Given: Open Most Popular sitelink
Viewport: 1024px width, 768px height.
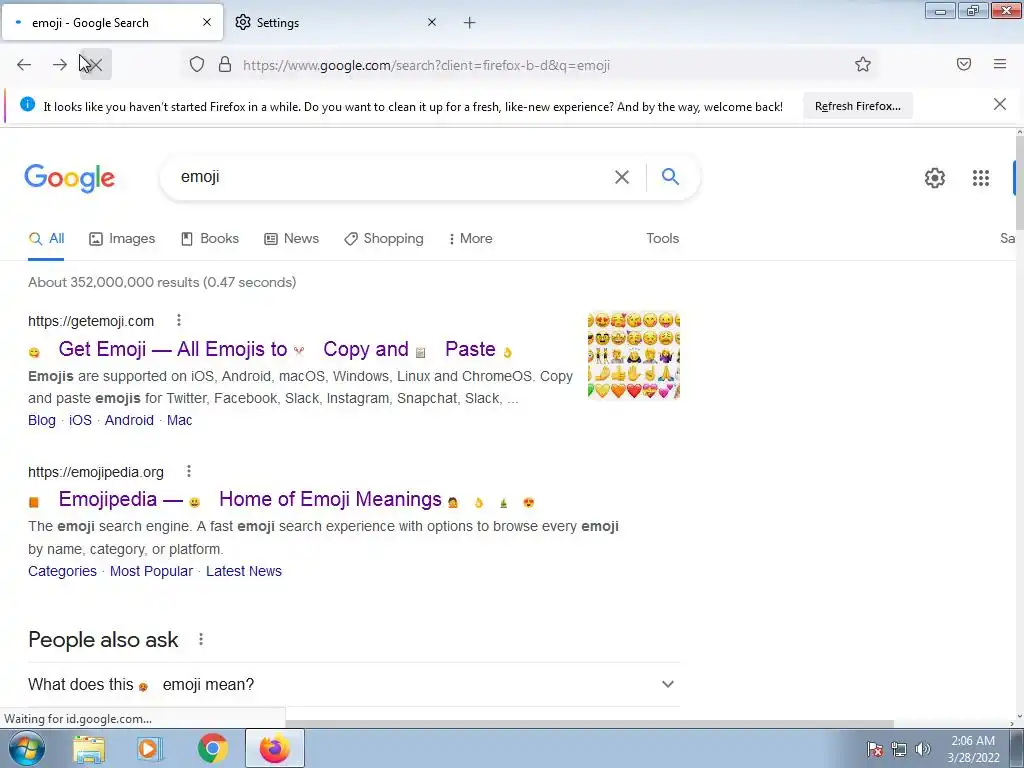Looking at the screenshot, I should [151, 571].
